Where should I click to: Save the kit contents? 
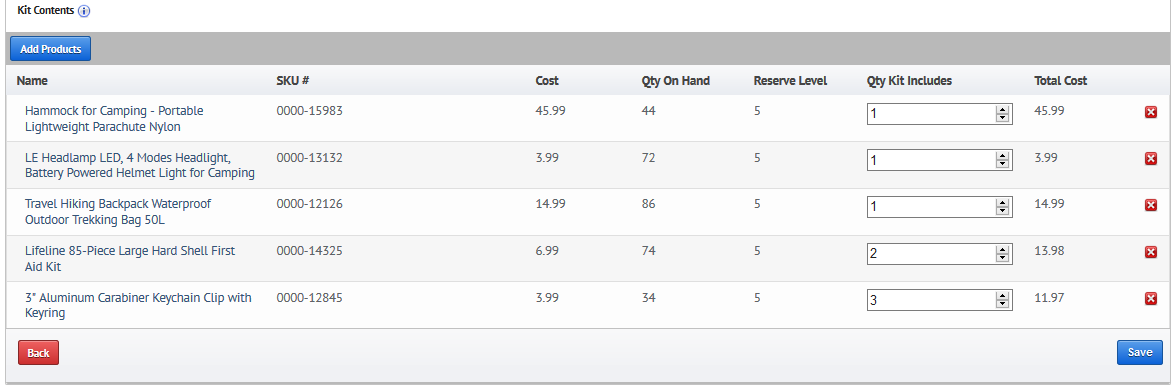click(x=1140, y=352)
